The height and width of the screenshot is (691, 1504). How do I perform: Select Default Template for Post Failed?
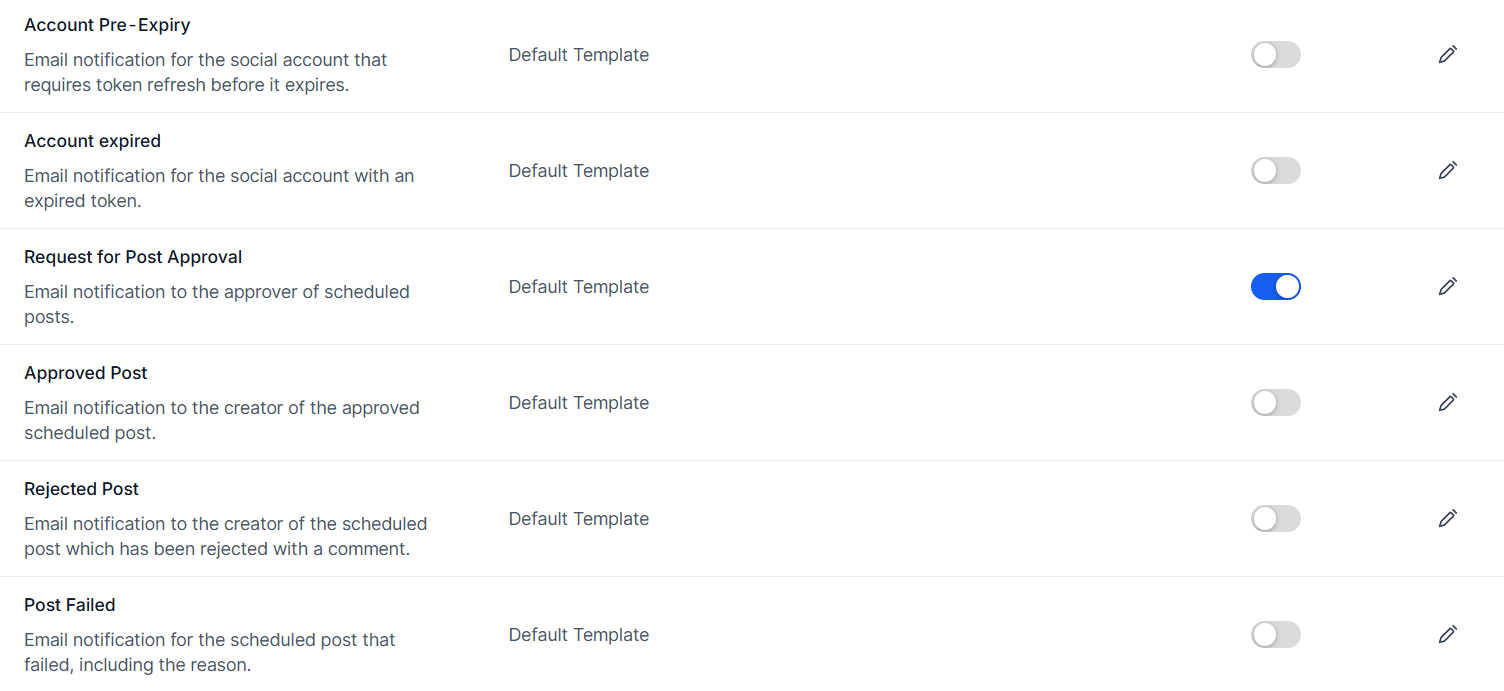point(578,635)
